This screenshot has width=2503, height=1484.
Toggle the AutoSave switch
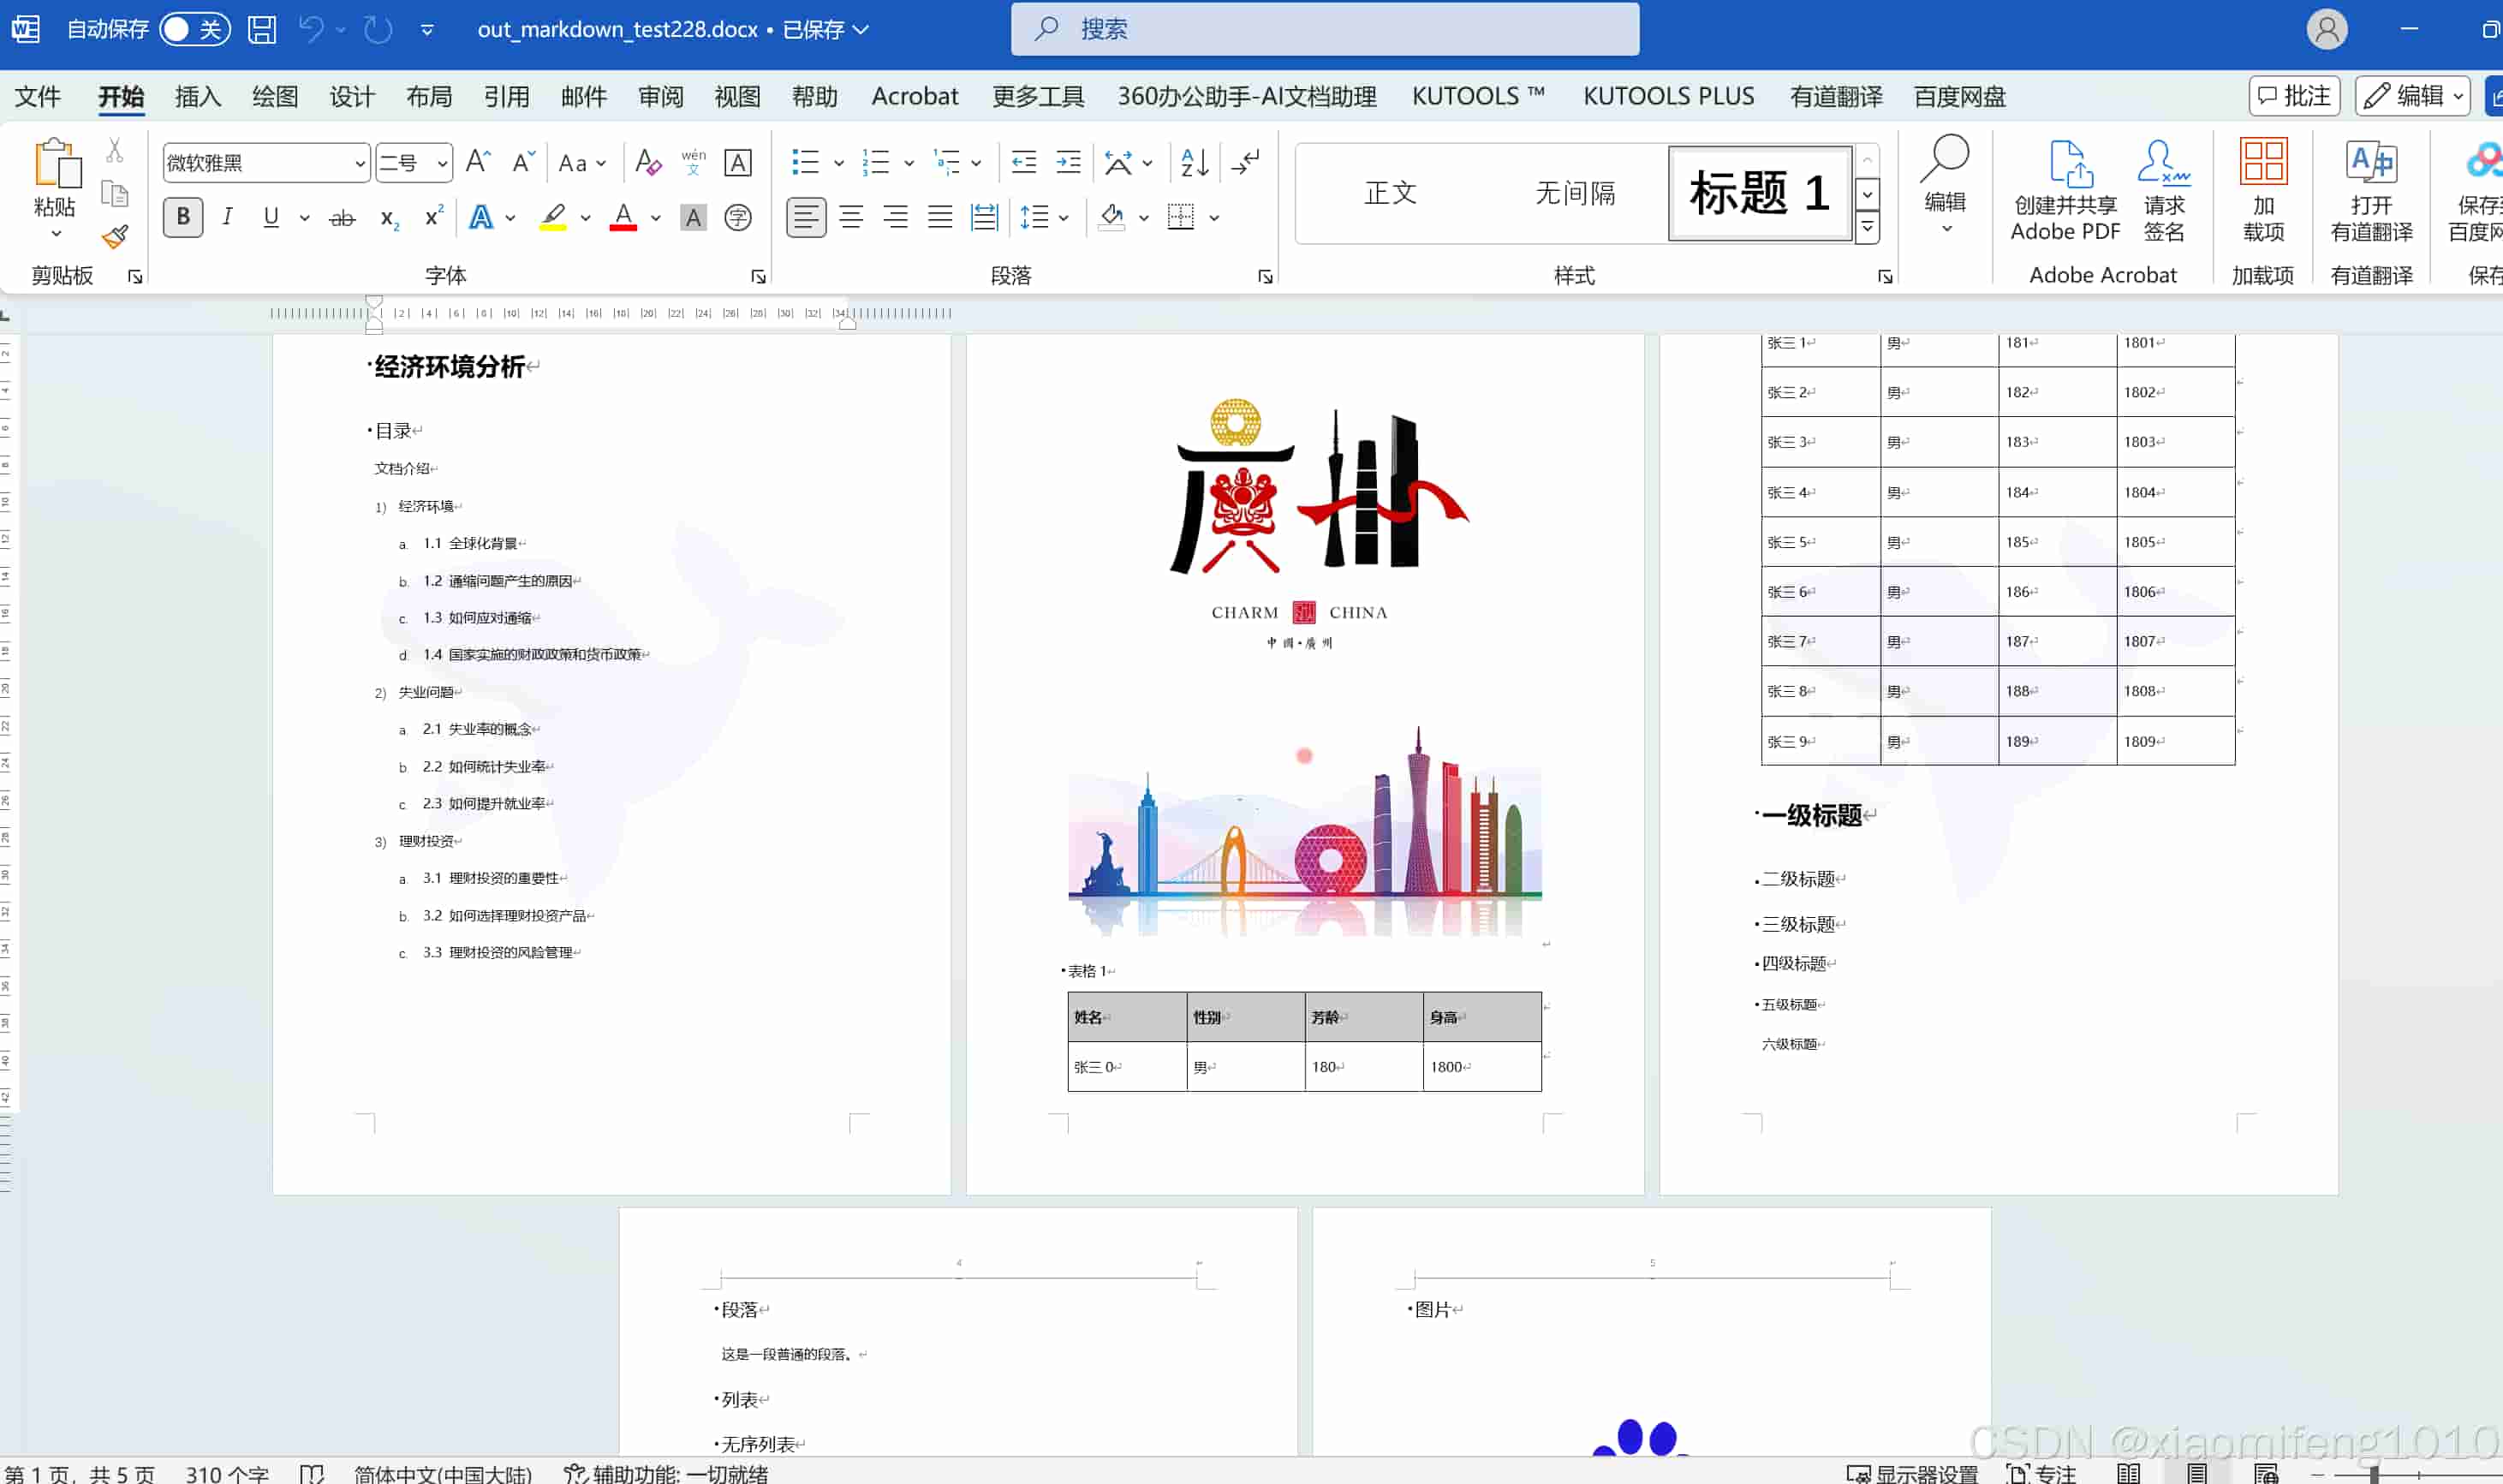tap(195, 29)
